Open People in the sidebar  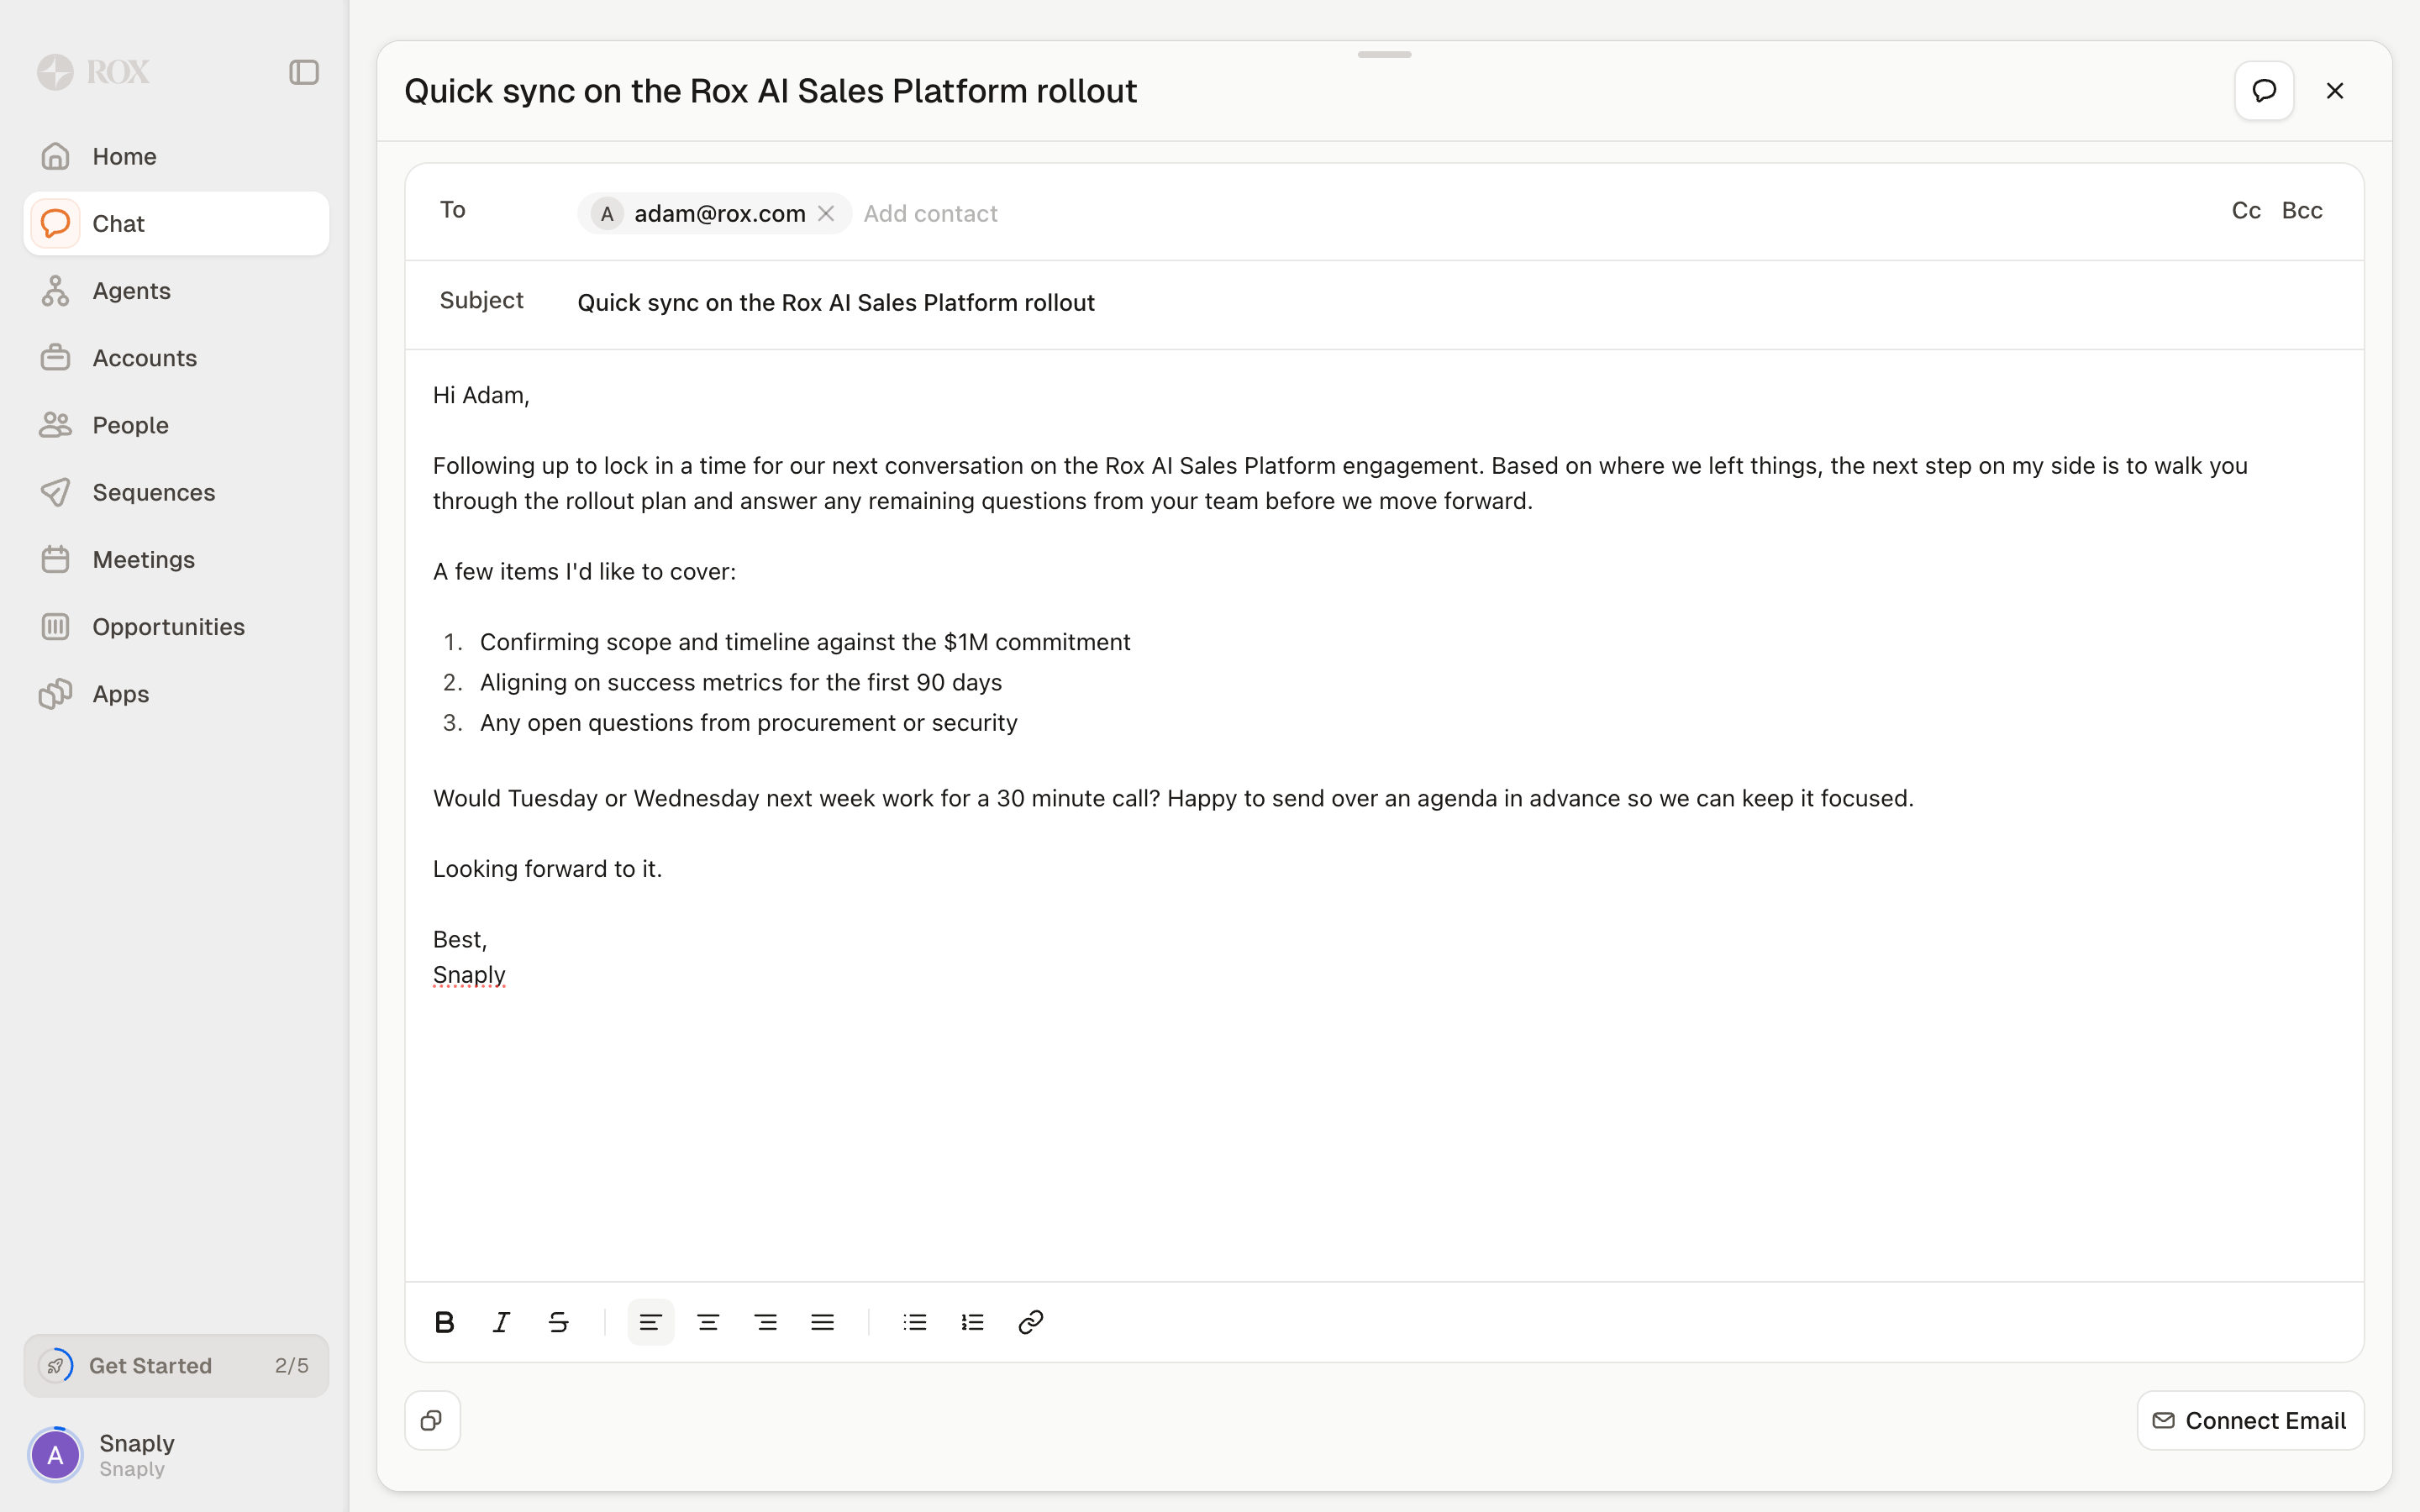[x=176, y=425]
